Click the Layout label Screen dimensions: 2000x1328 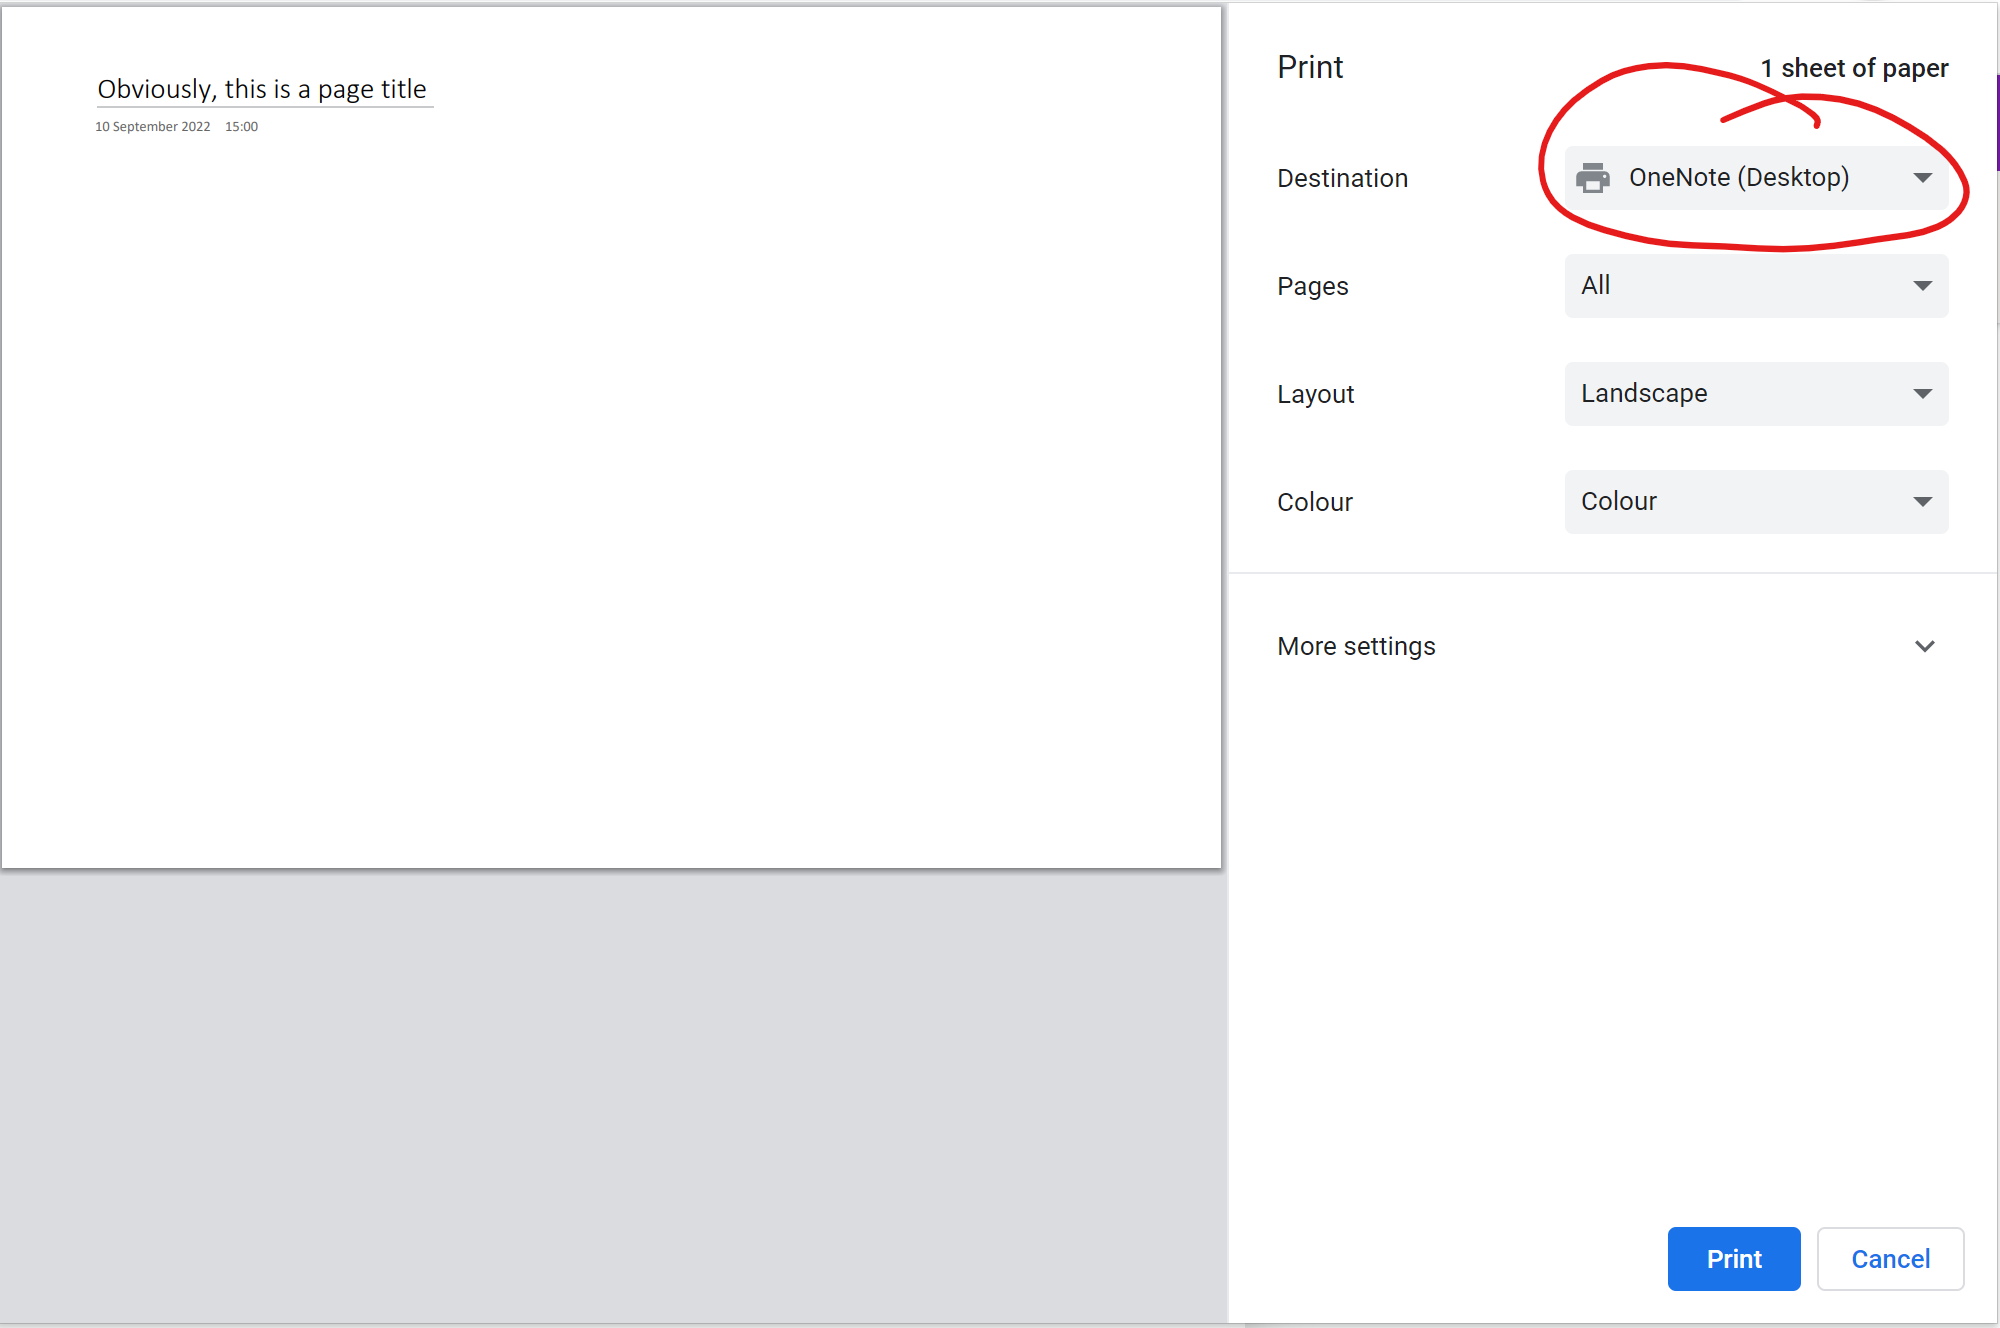point(1315,394)
